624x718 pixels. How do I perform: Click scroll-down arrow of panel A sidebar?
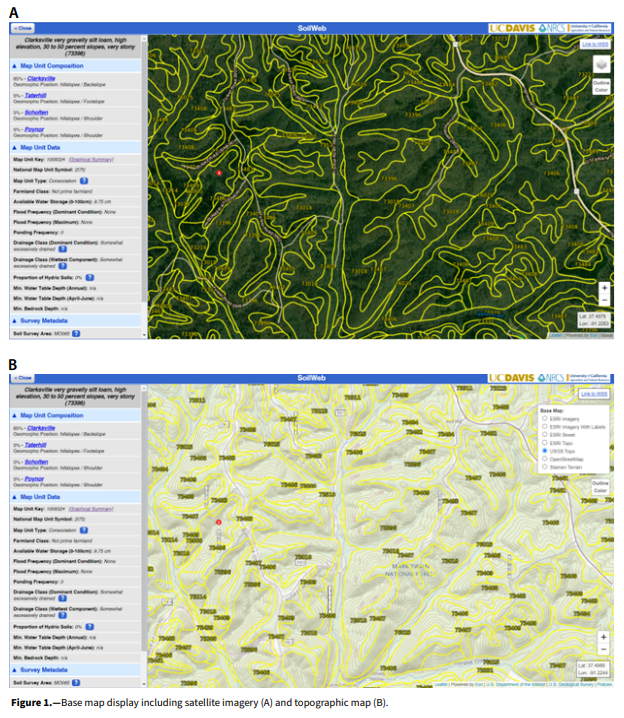point(144,335)
